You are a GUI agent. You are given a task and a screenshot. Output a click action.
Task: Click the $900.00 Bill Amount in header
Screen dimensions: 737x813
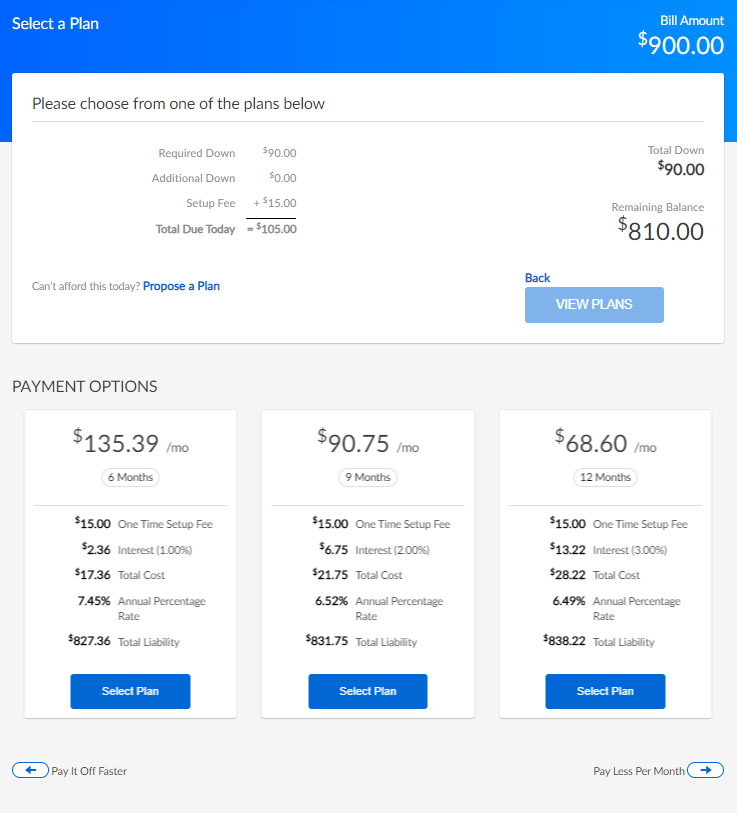tap(681, 45)
